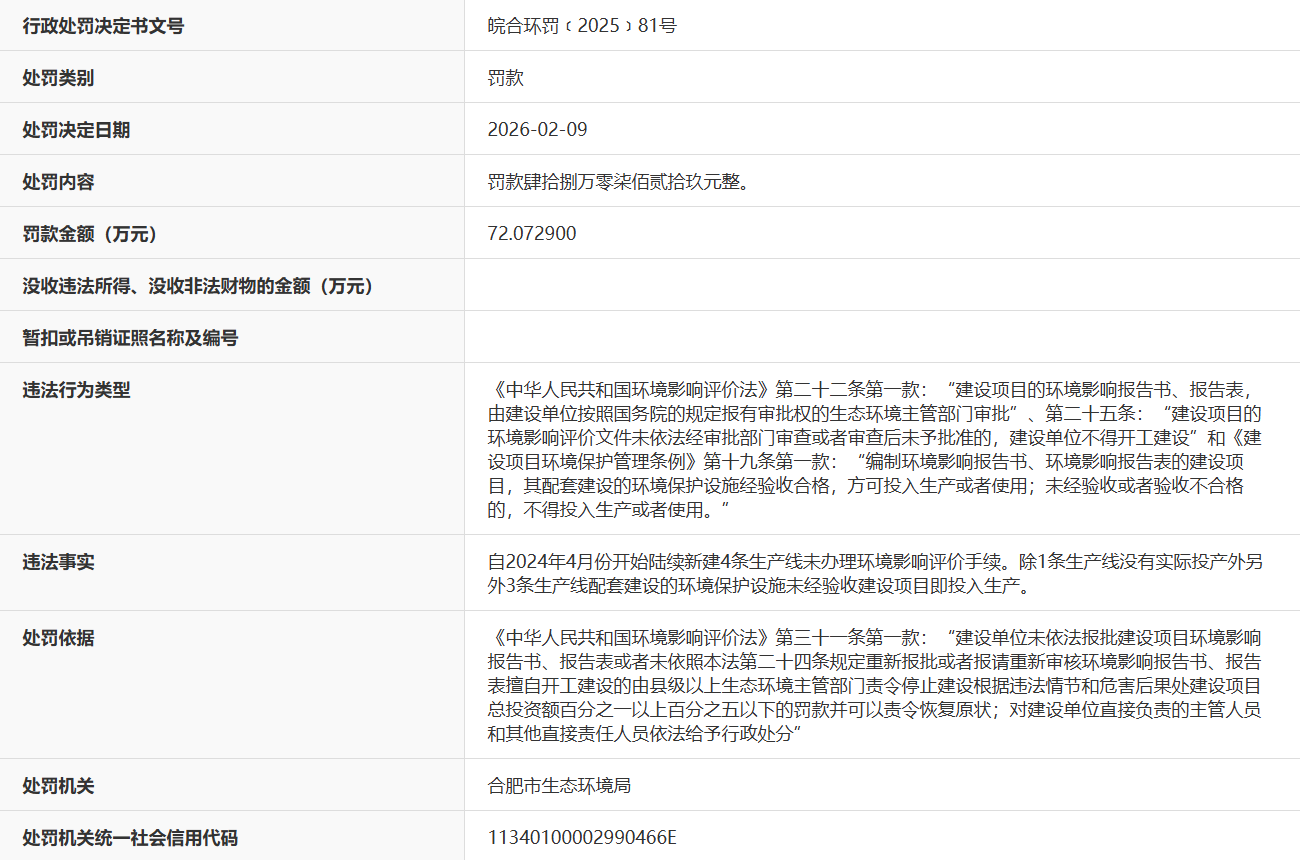The image size is (1300, 860).
Task: Click the 行政处罚决定书文号 row label
Action: (x=103, y=26)
